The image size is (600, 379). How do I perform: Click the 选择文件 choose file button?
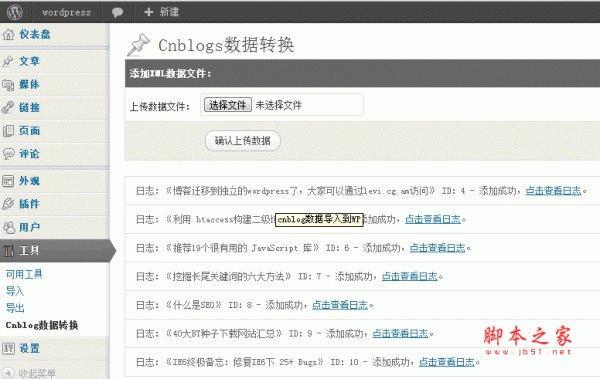228,105
